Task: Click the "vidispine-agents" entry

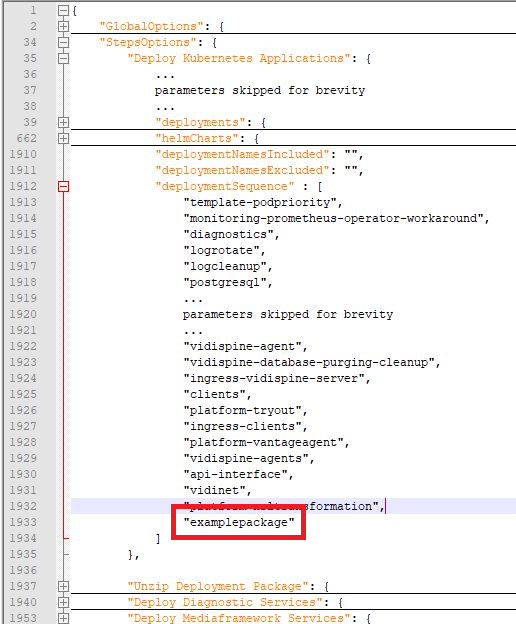Action: tap(246, 458)
